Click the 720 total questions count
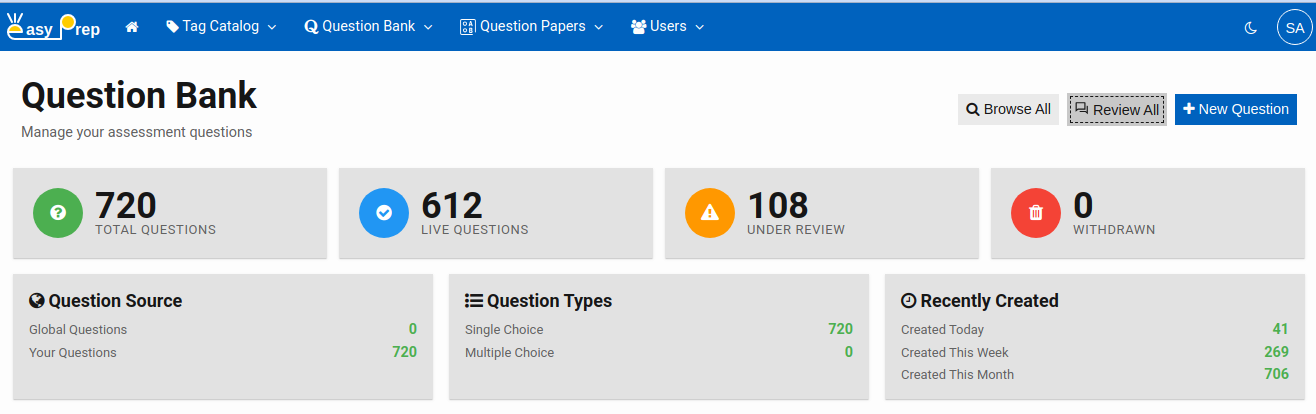The width and height of the screenshot is (1316, 414). click(x=126, y=205)
